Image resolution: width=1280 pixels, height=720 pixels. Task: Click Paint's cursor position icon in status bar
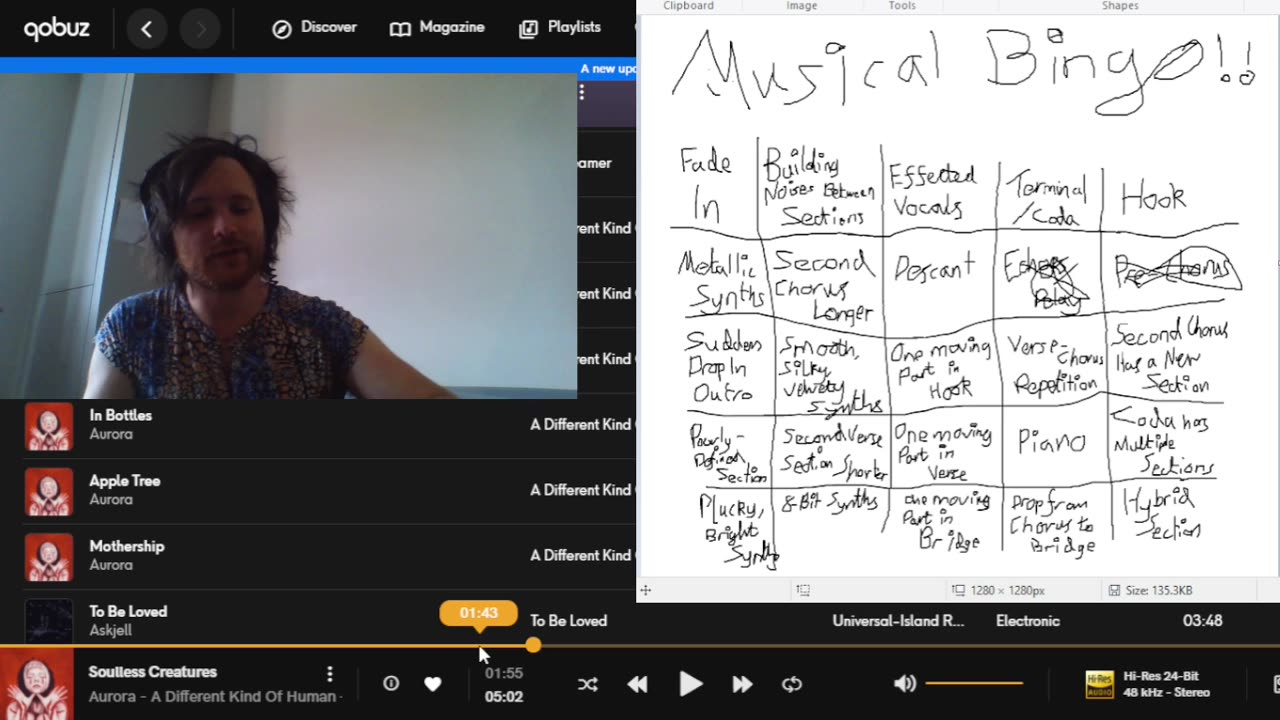coord(645,591)
